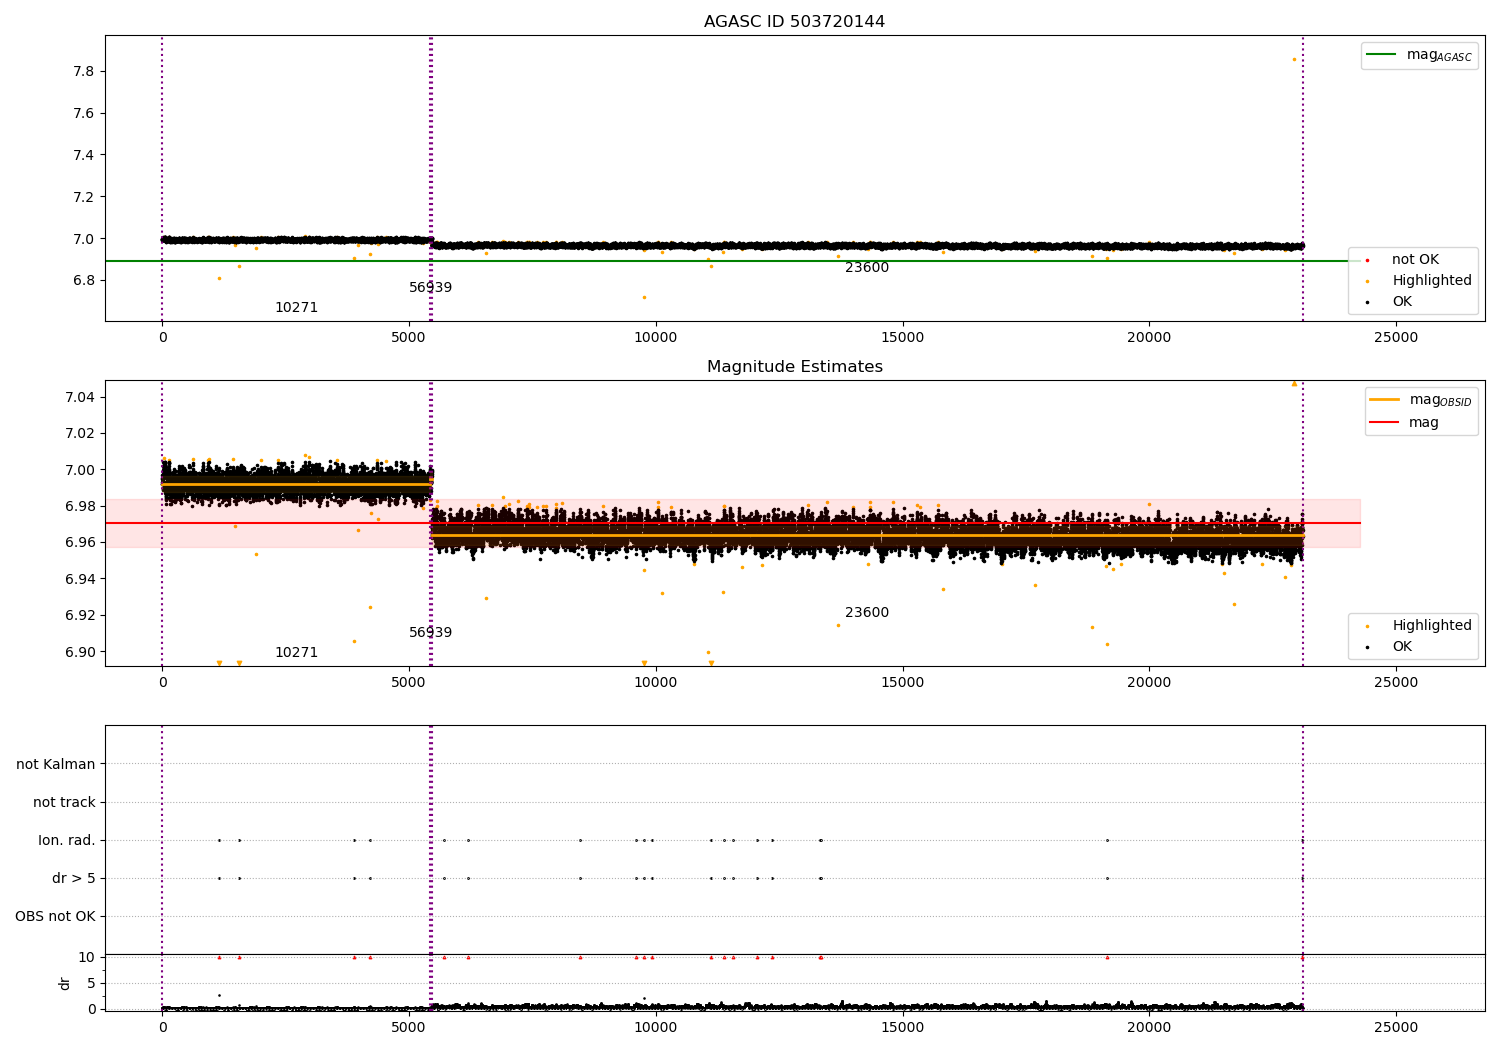Click 'Highlighted' label in middle panel's lower legend
Screen dimensions: 1500x1050
(1432, 626)
